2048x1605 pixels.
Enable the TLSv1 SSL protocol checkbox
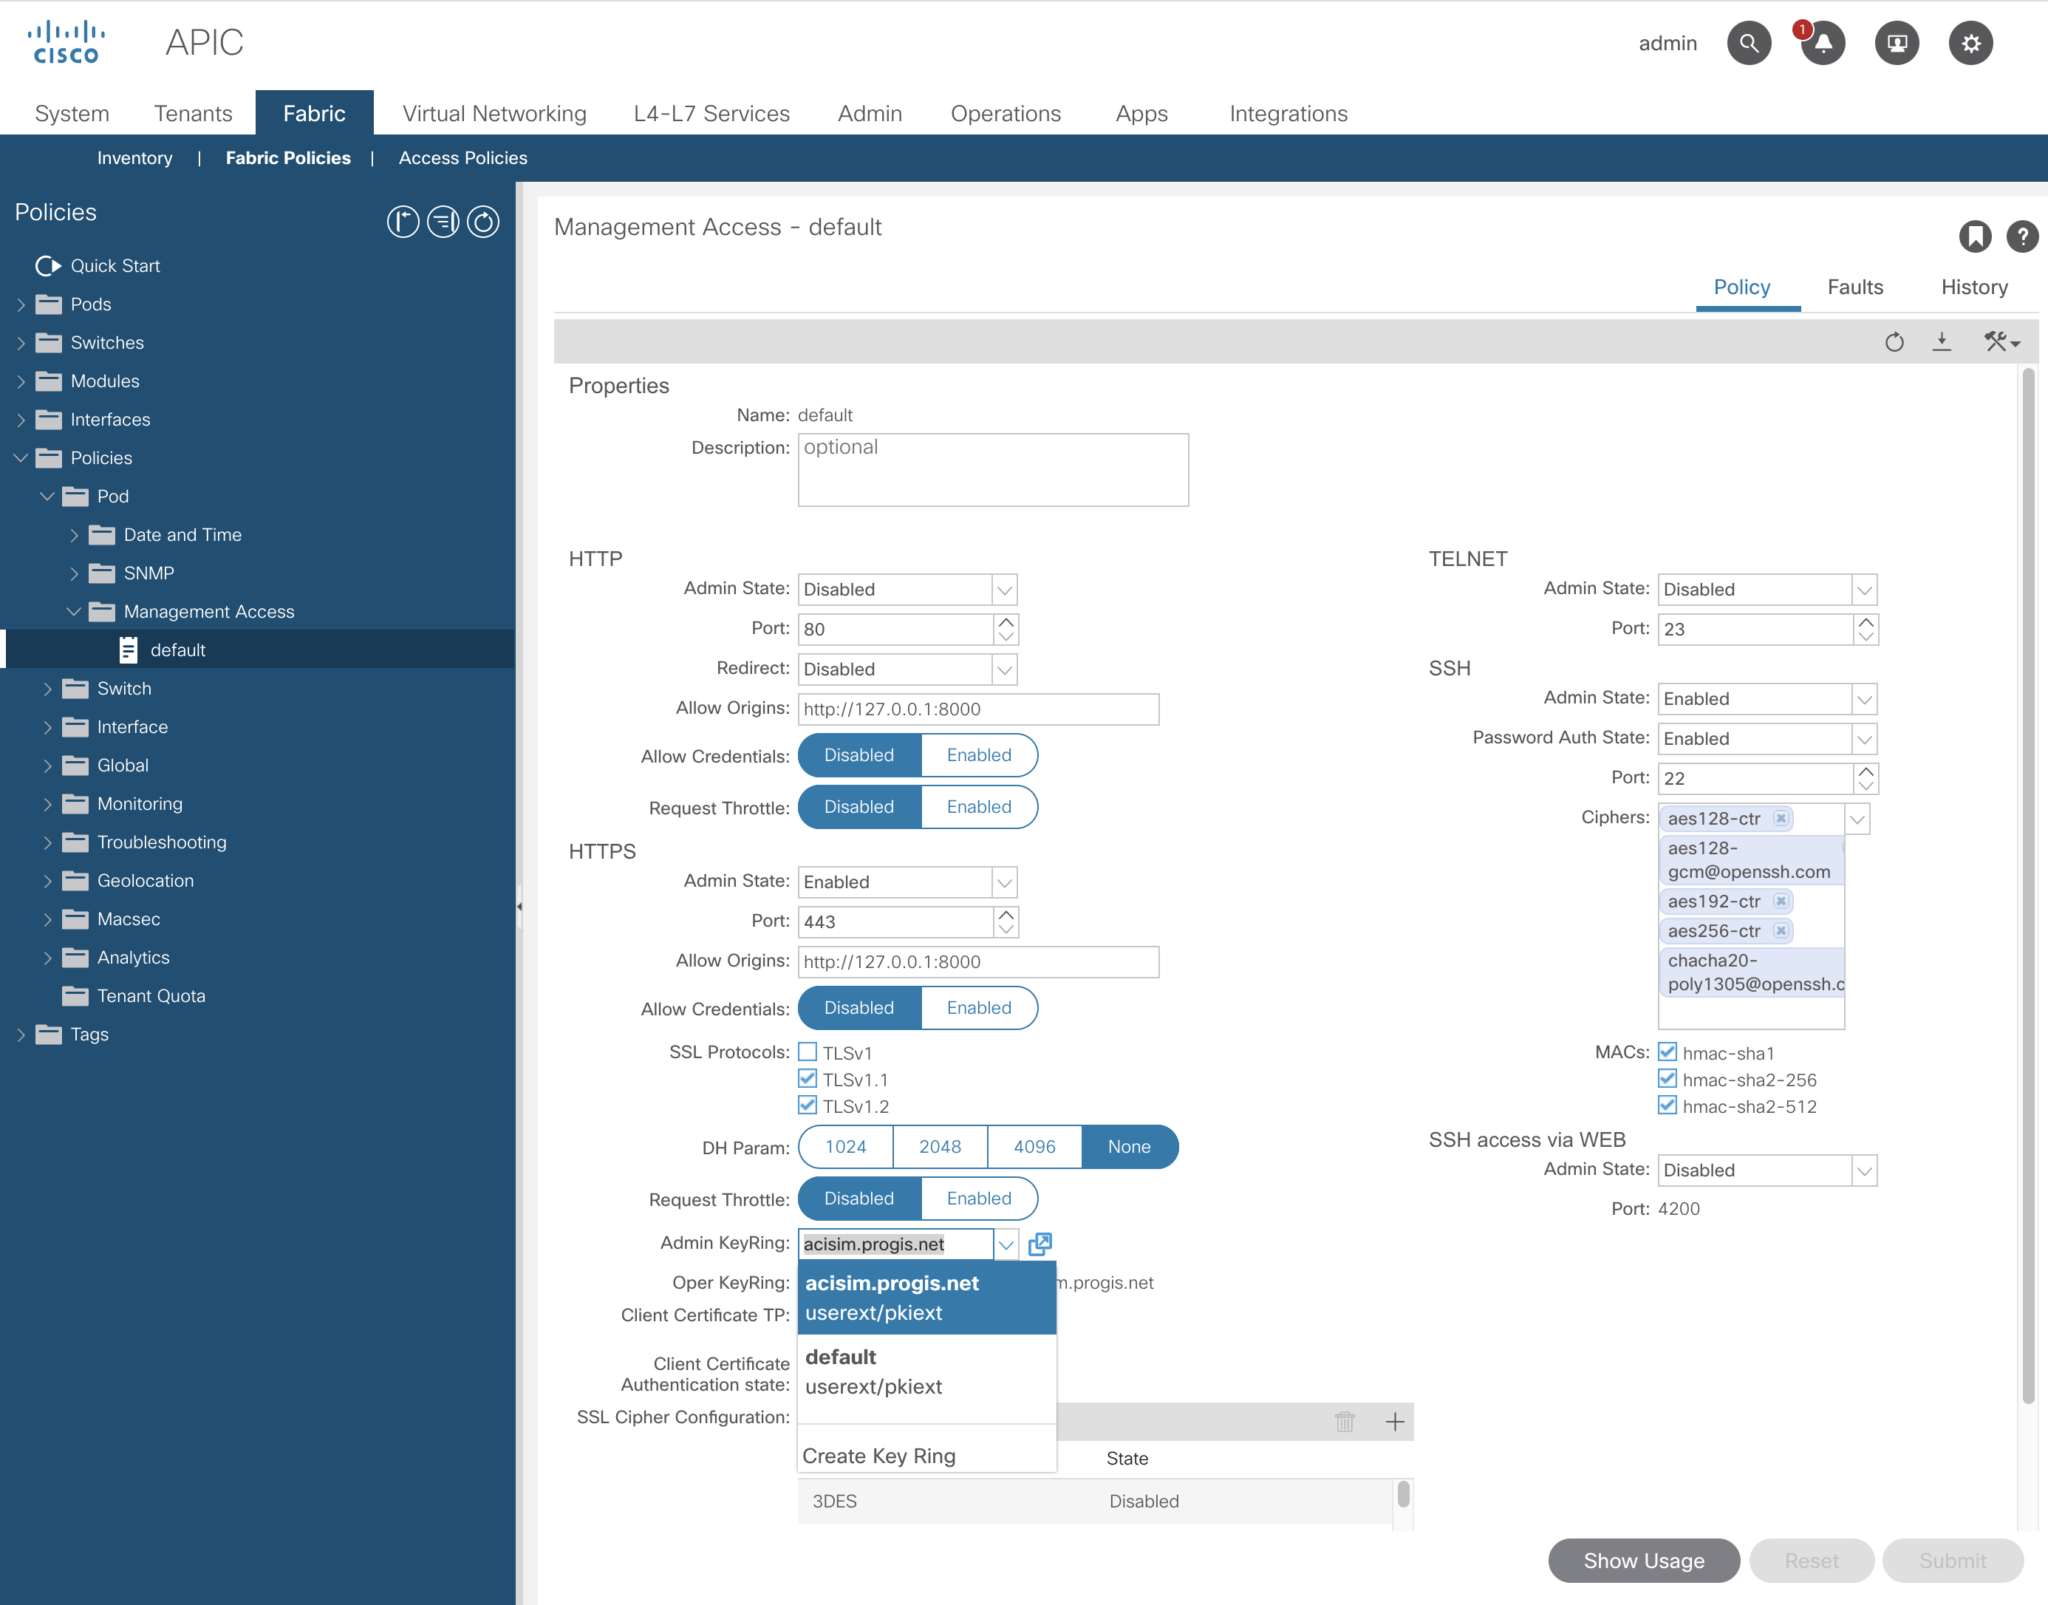[808, 1052]
